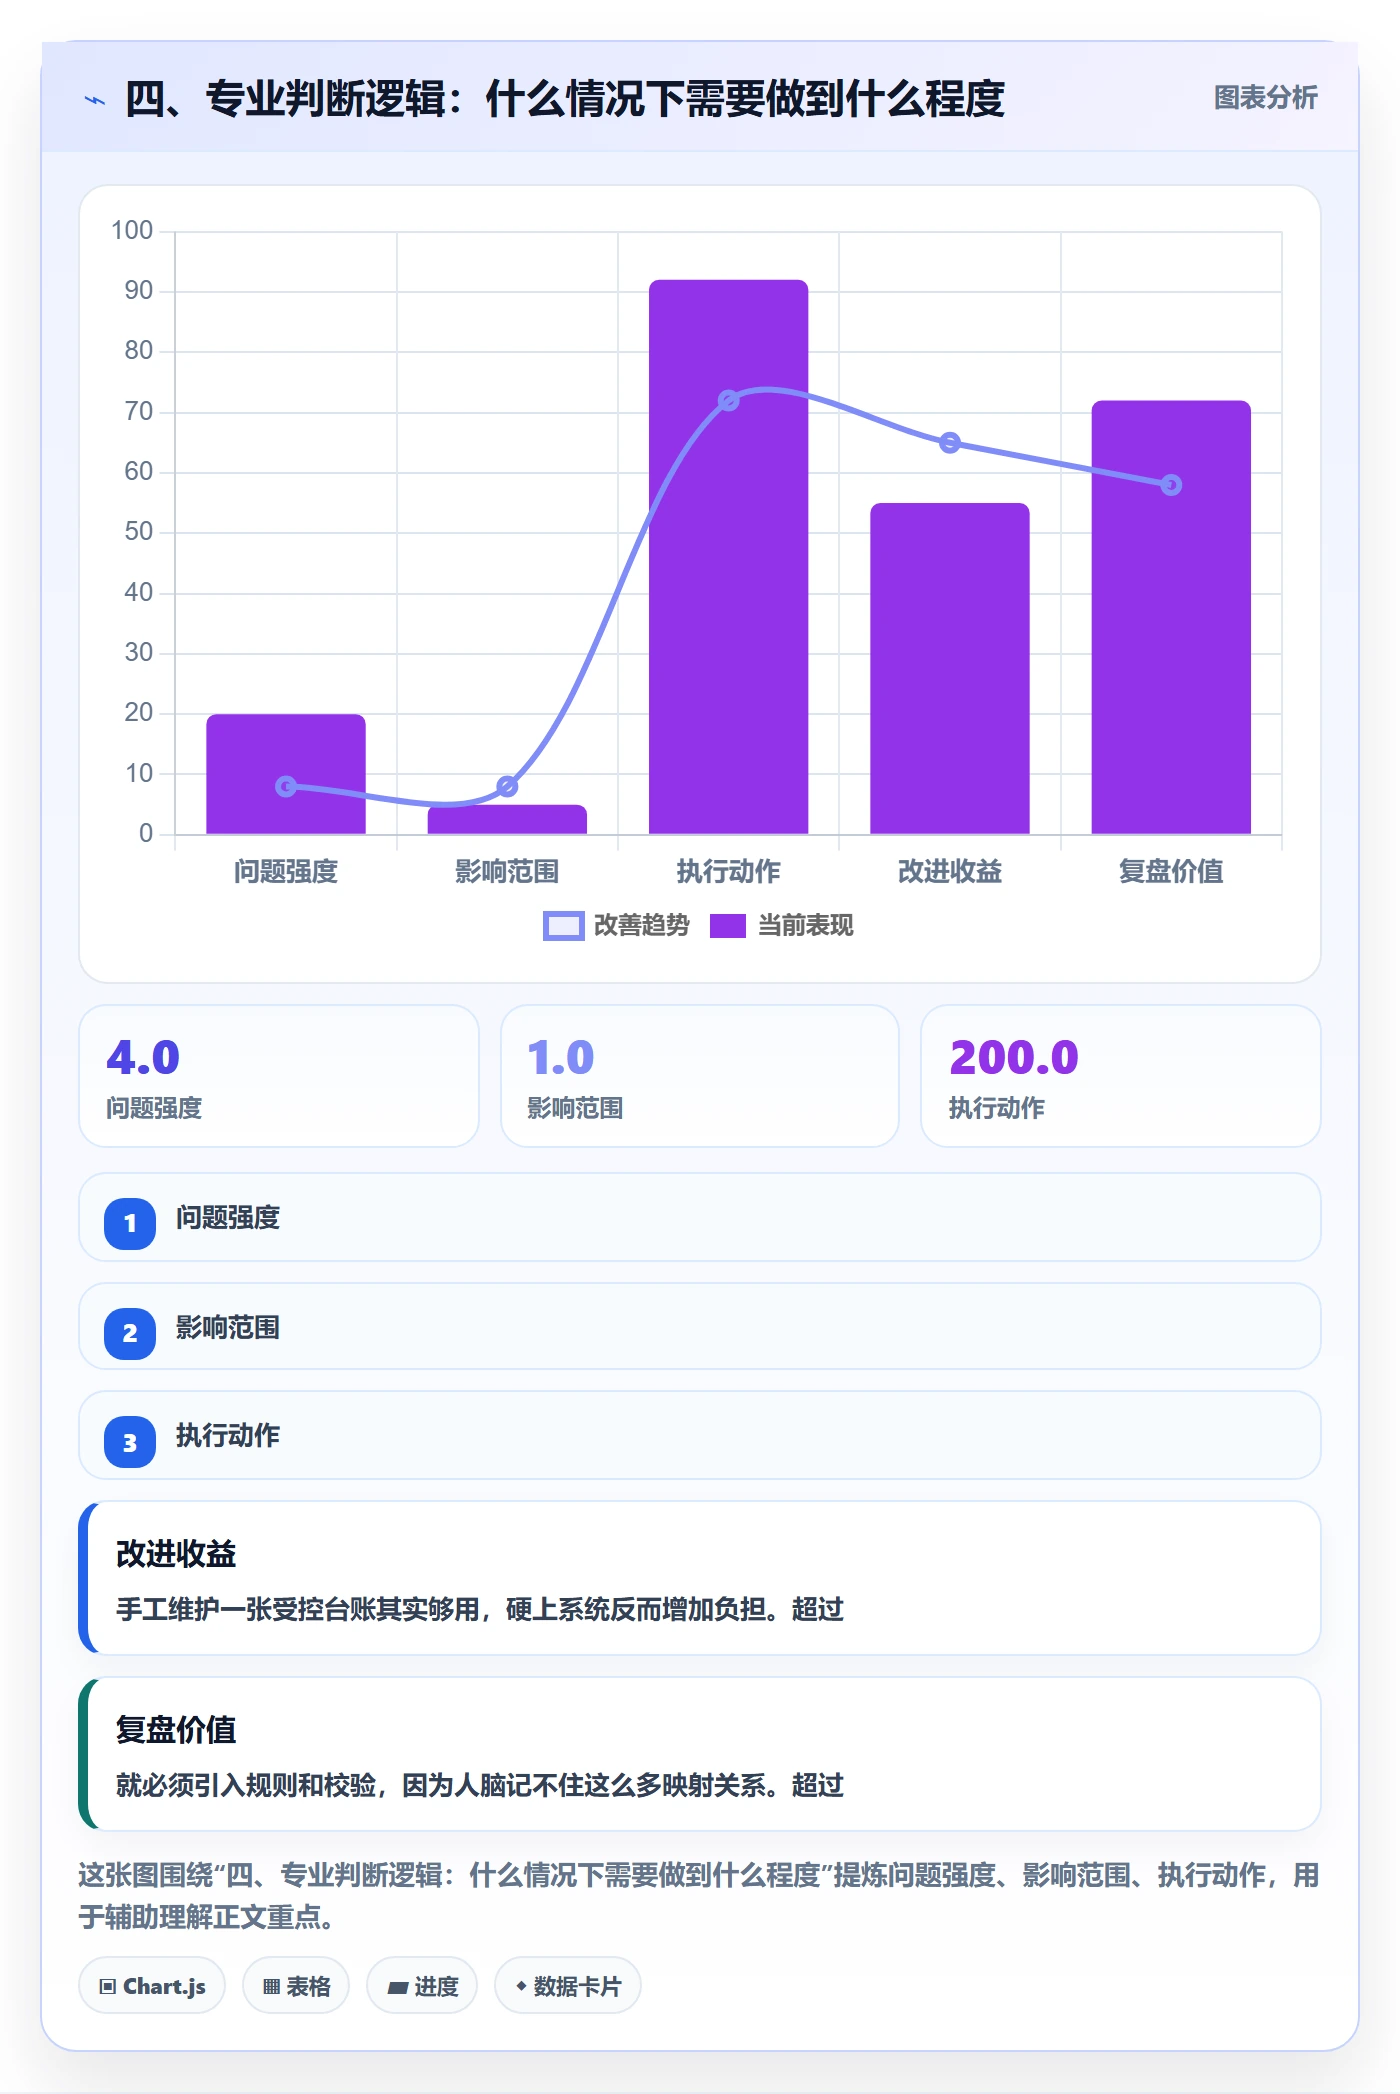The width and height of the screenshot is (1400, 2094).
Task: Click the y-axis value 50
Action: point(139,532)
